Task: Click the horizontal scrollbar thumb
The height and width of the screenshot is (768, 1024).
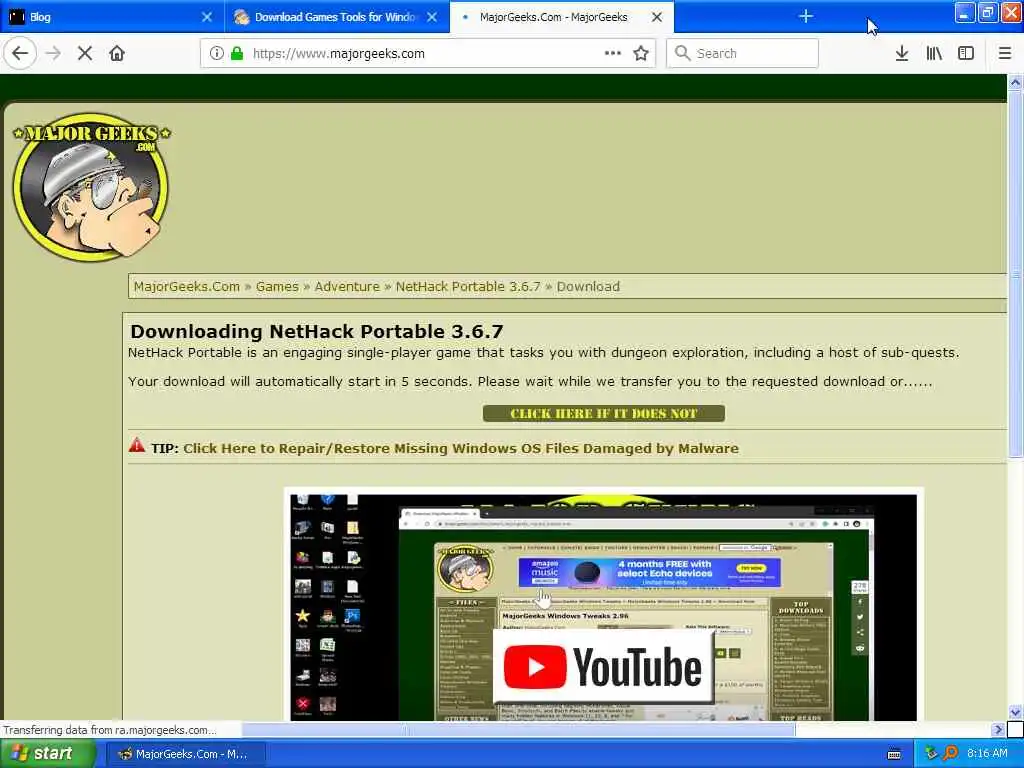Action: (x=519, y=729)
